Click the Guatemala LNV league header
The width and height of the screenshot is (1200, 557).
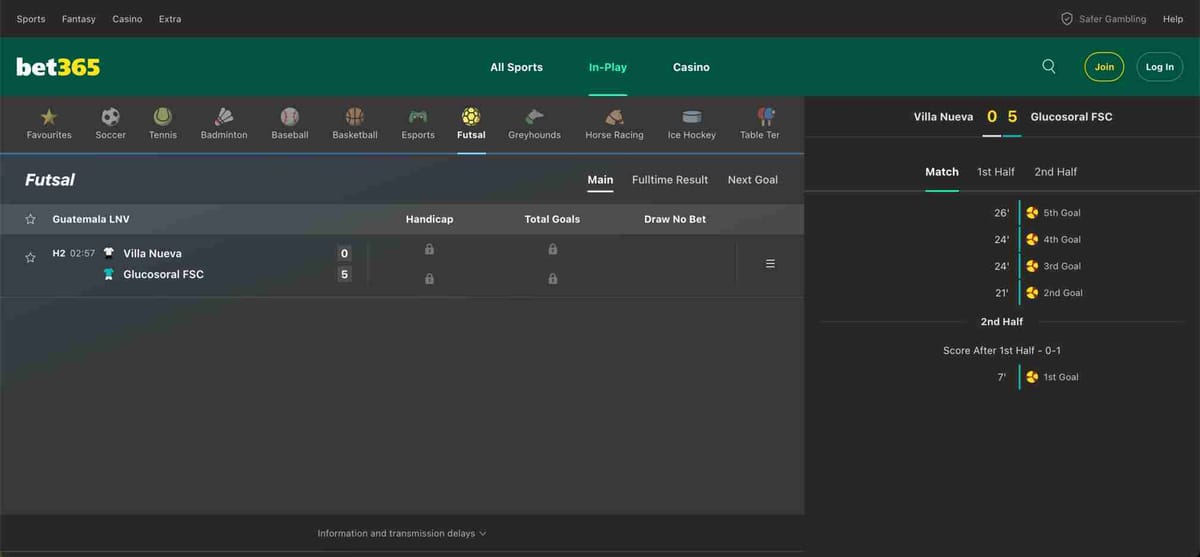click(x=91, y=219)
